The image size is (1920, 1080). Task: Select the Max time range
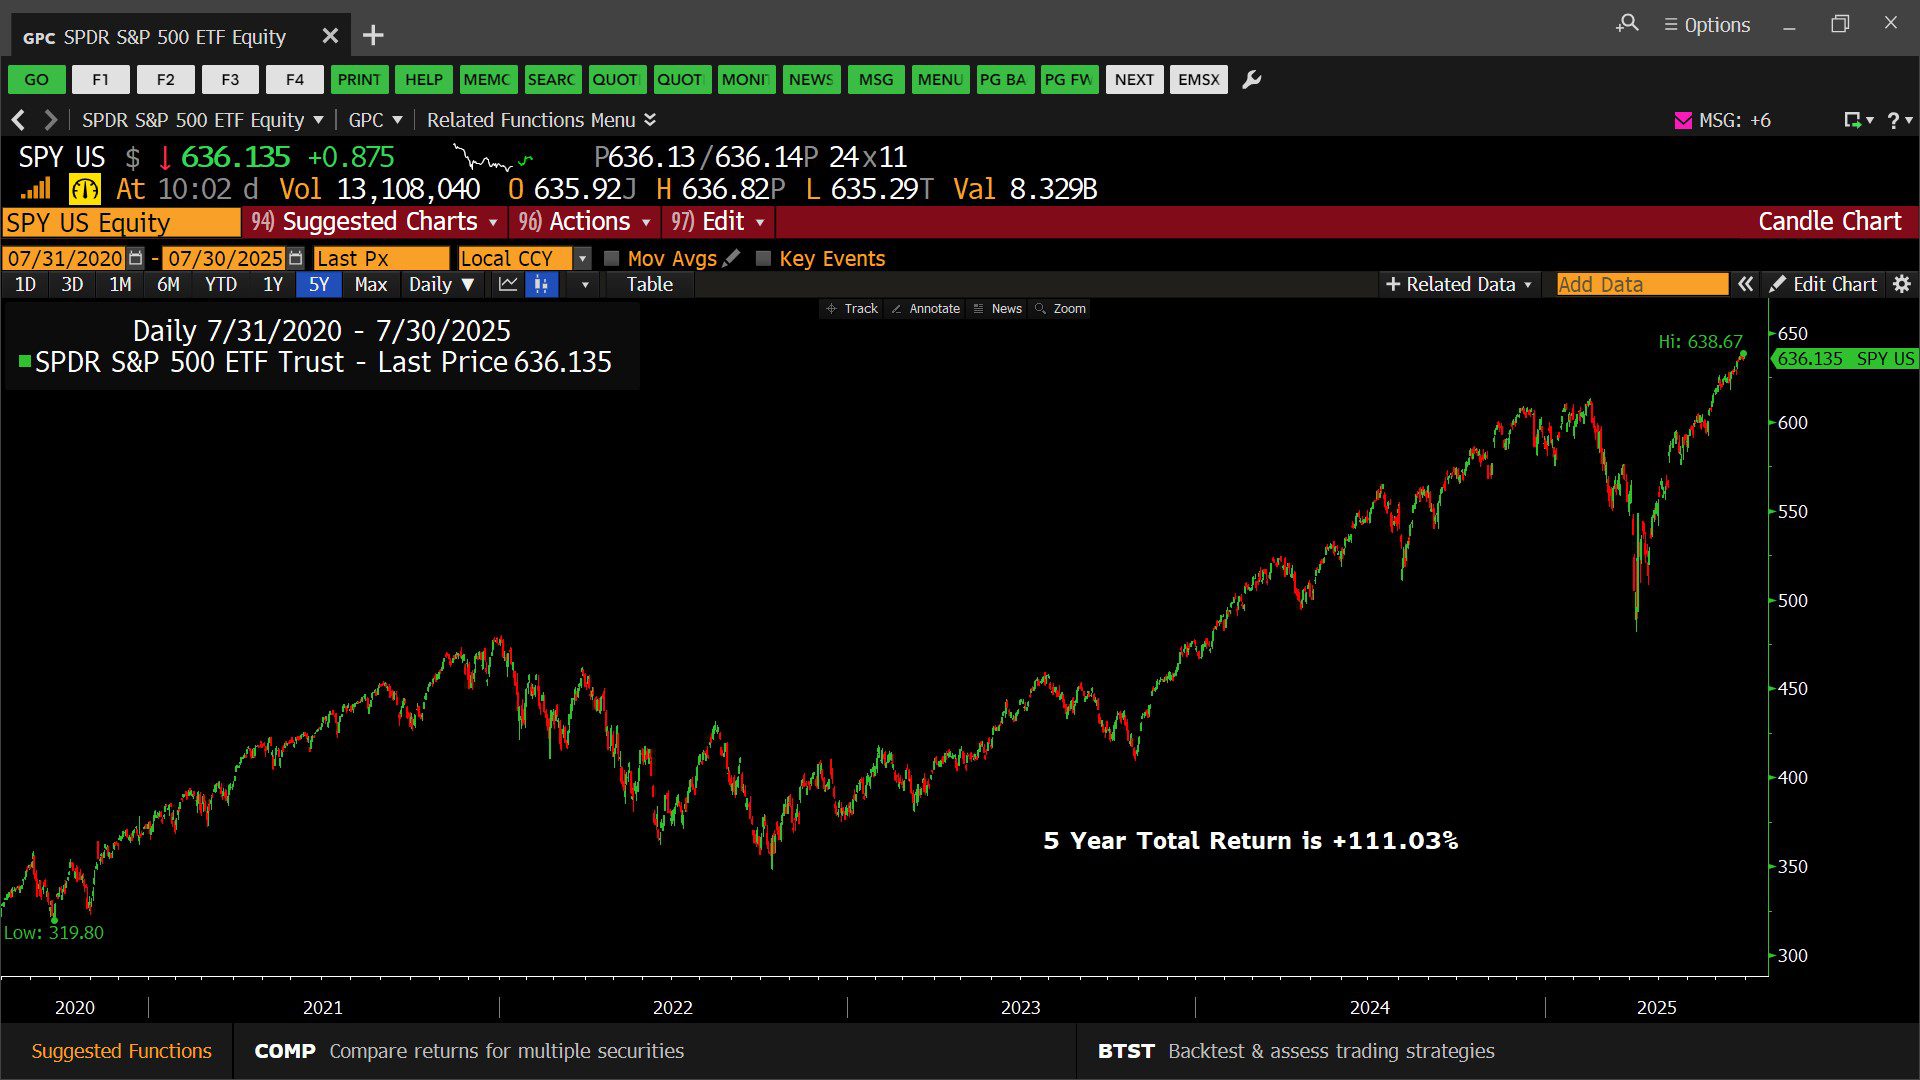tap(370, 284)
